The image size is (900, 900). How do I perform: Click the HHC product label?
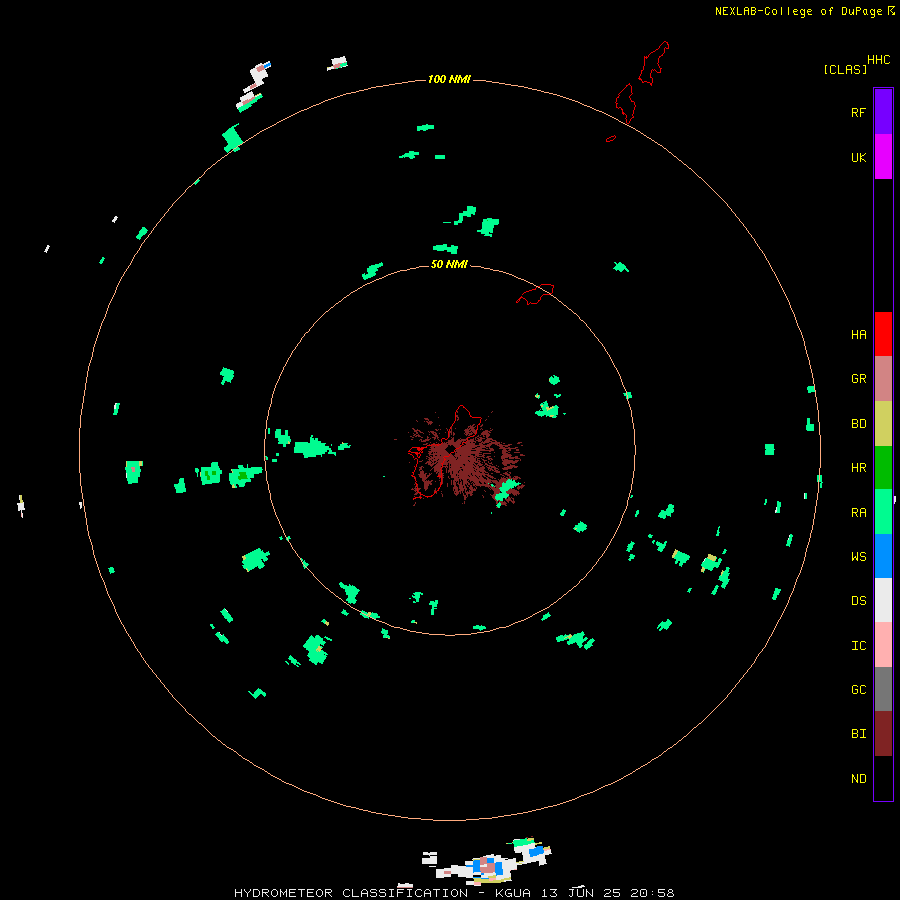[x=878, y=60]
